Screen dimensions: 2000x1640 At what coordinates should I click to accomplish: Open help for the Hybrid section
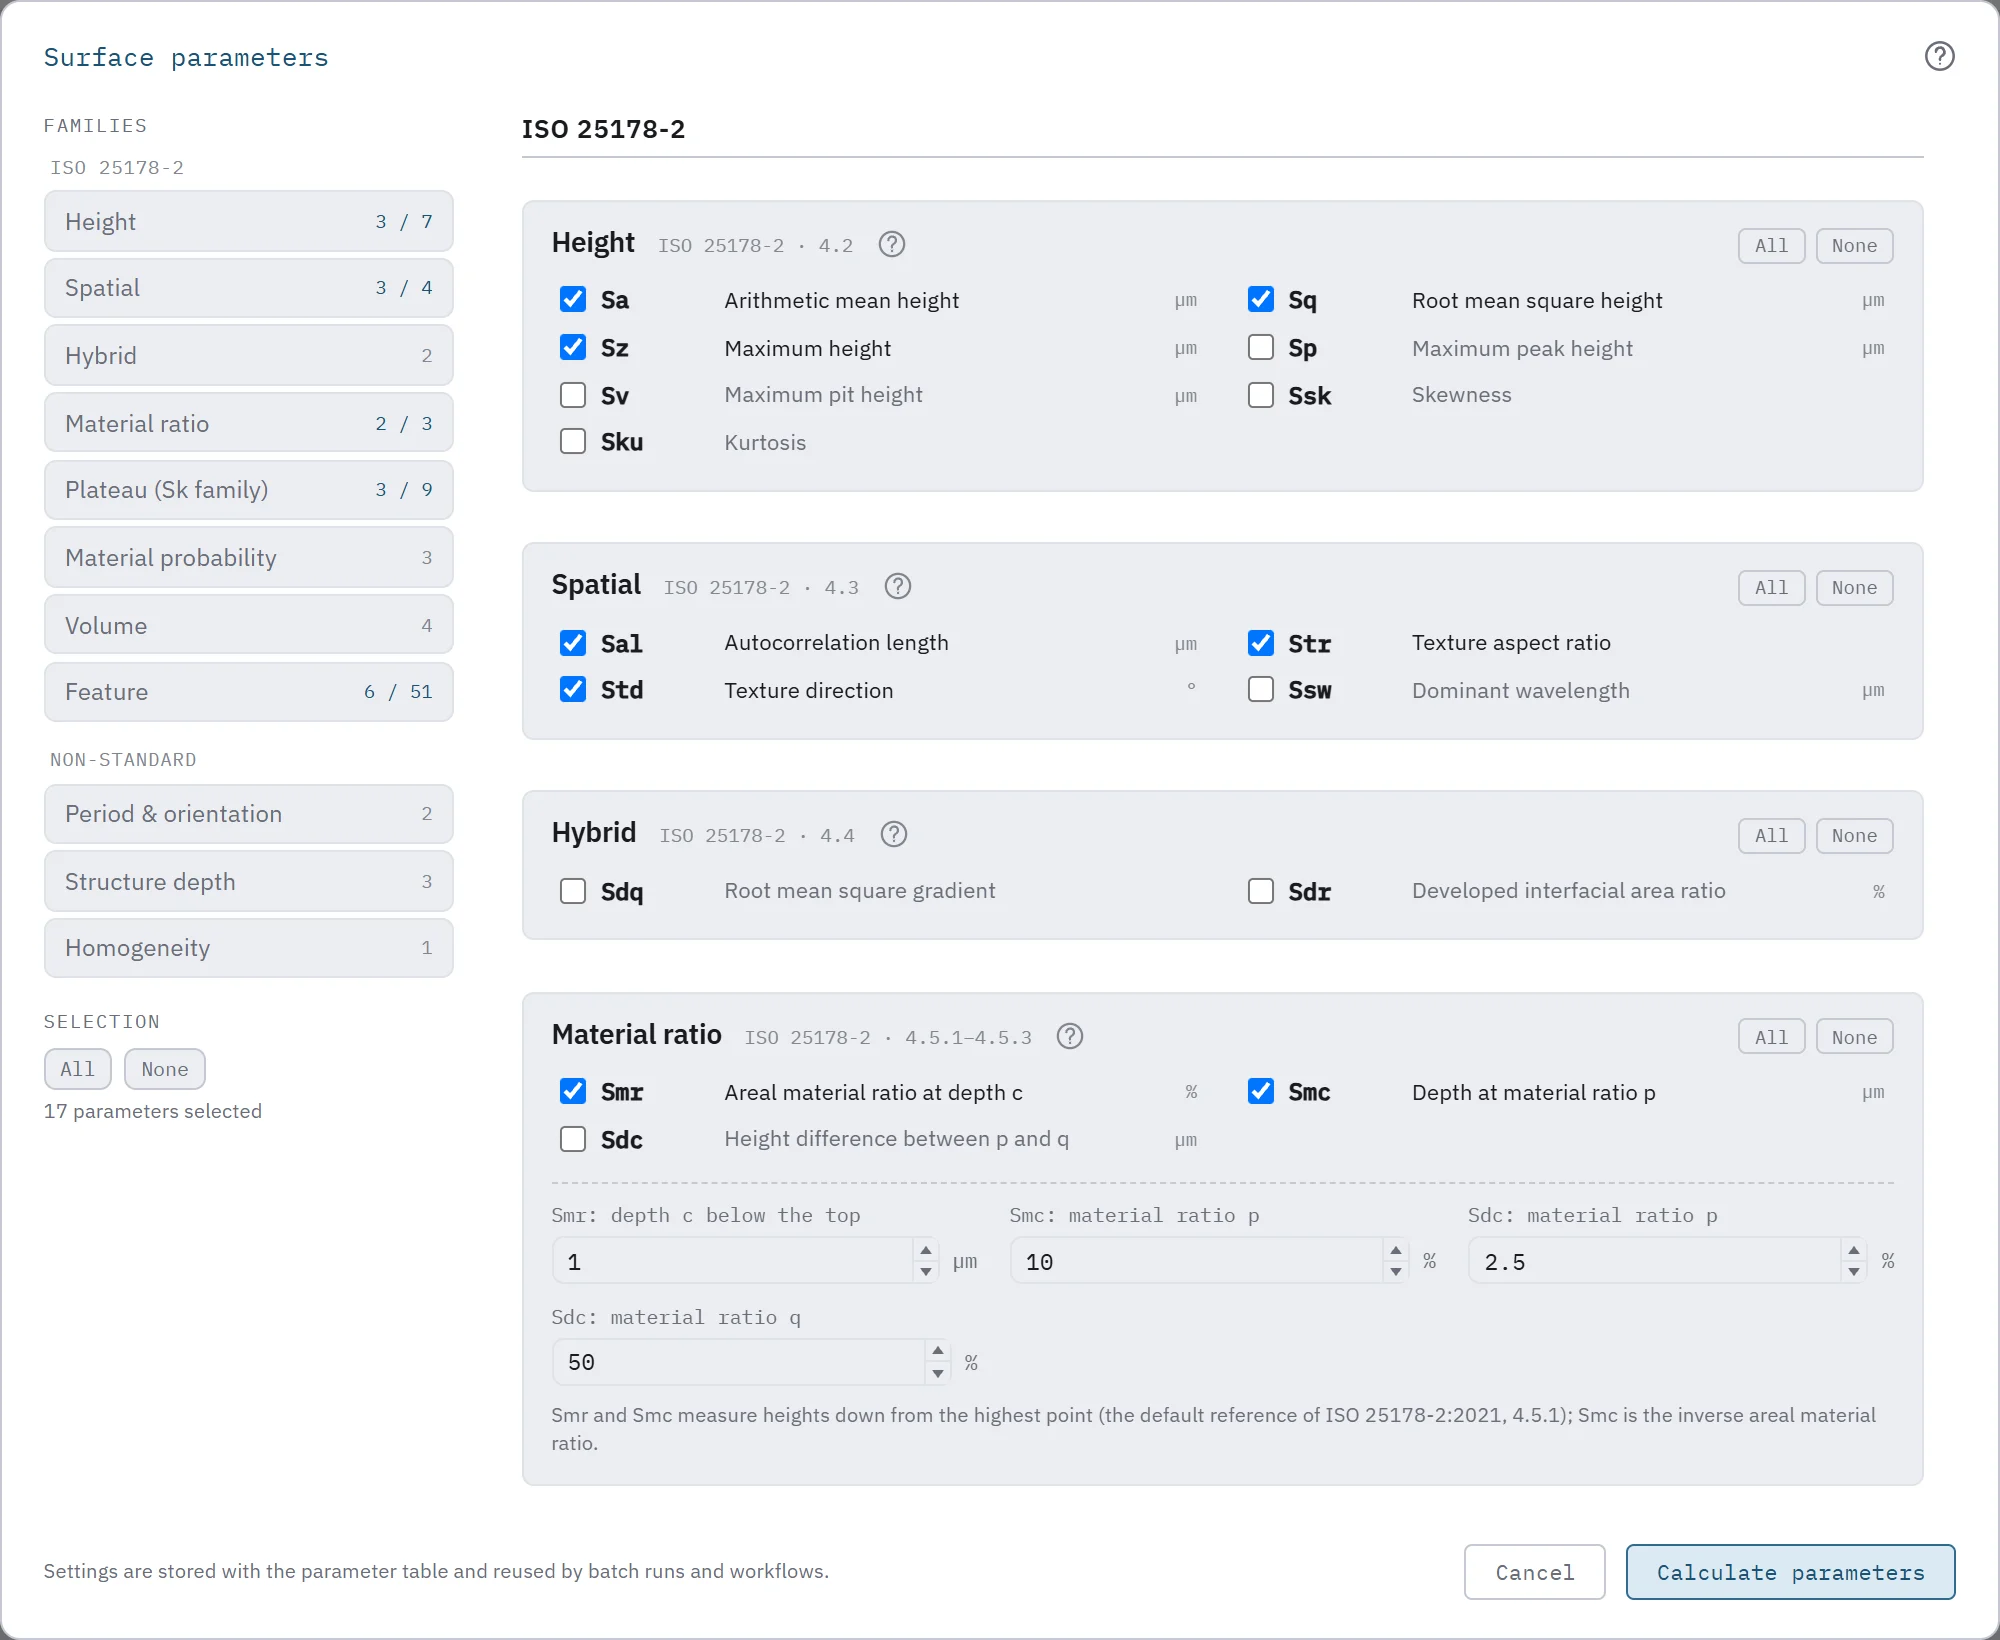(x=893, y=834)
